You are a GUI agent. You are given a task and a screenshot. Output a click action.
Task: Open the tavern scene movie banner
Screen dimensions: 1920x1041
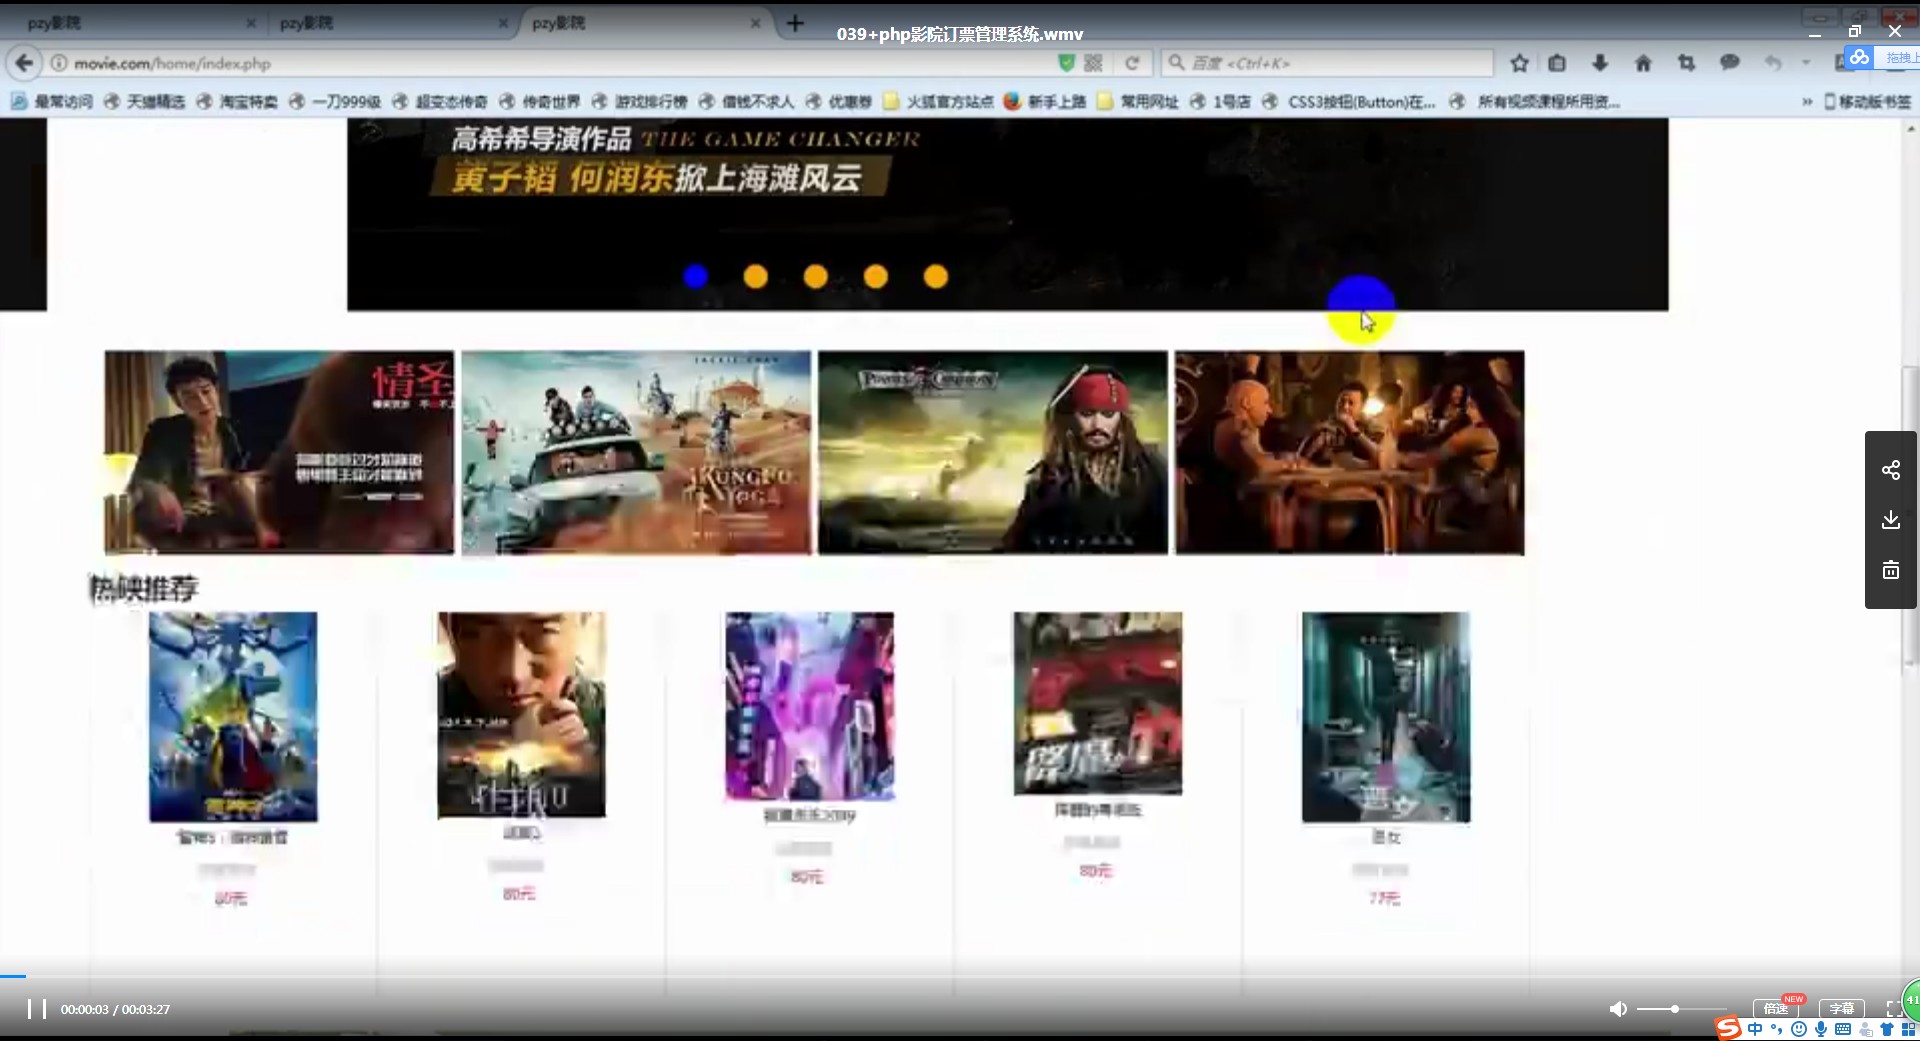click(x=1350, y=452)
